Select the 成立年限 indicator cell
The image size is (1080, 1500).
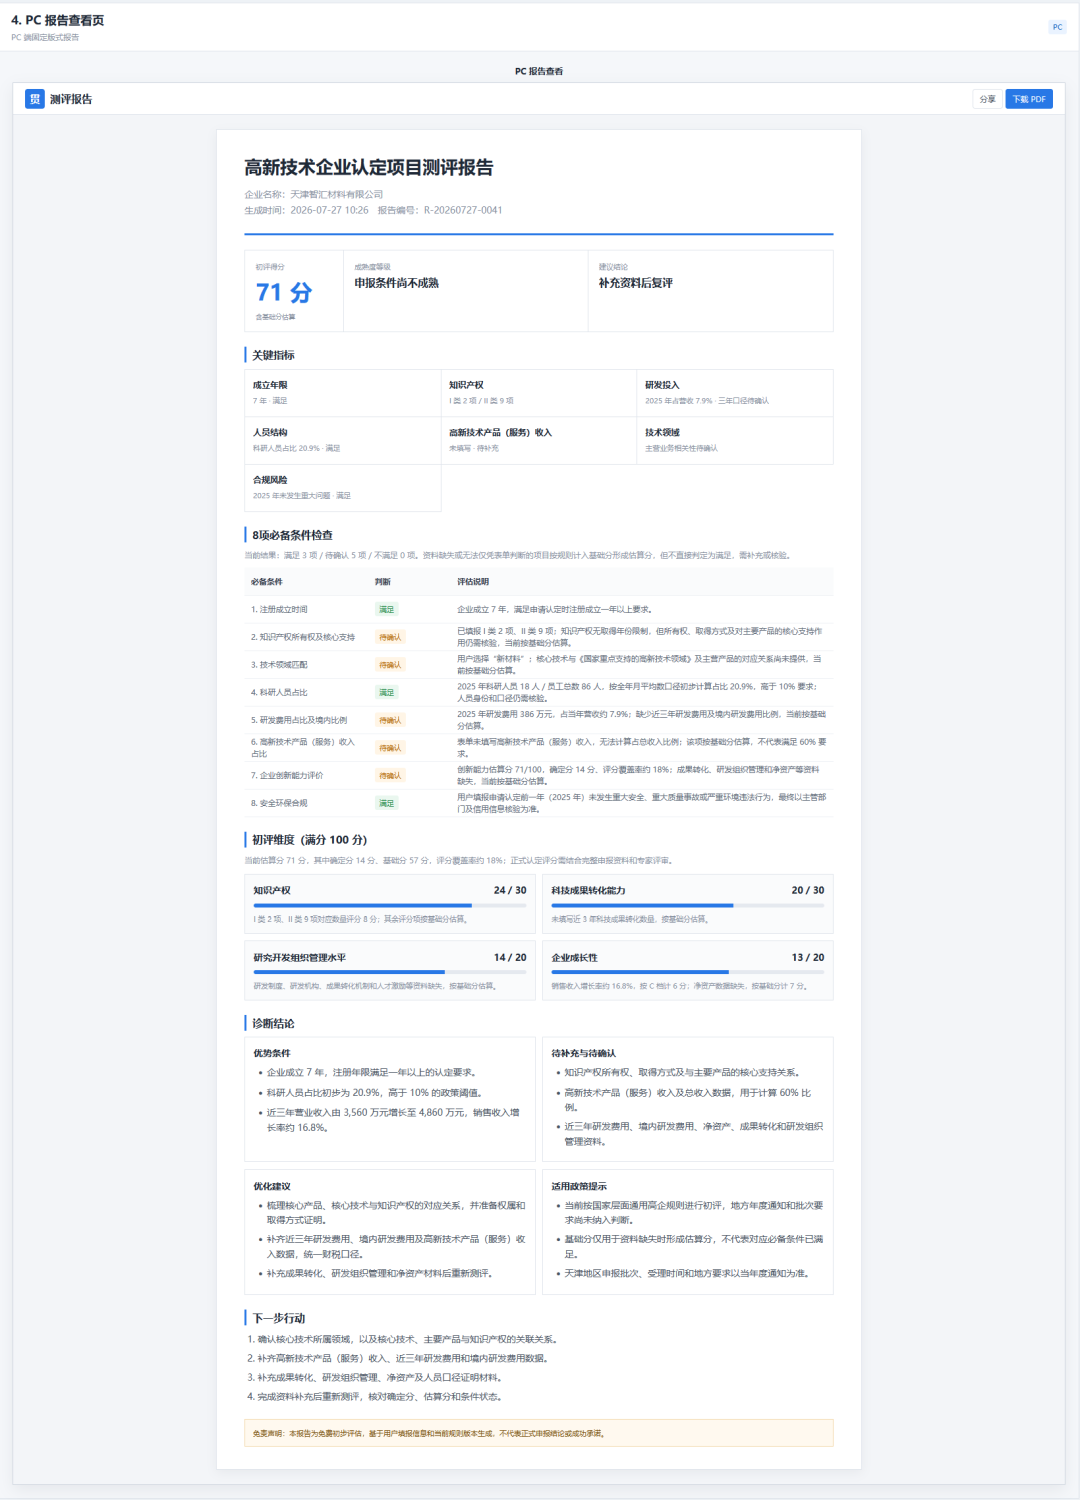[x=343, y=393]
